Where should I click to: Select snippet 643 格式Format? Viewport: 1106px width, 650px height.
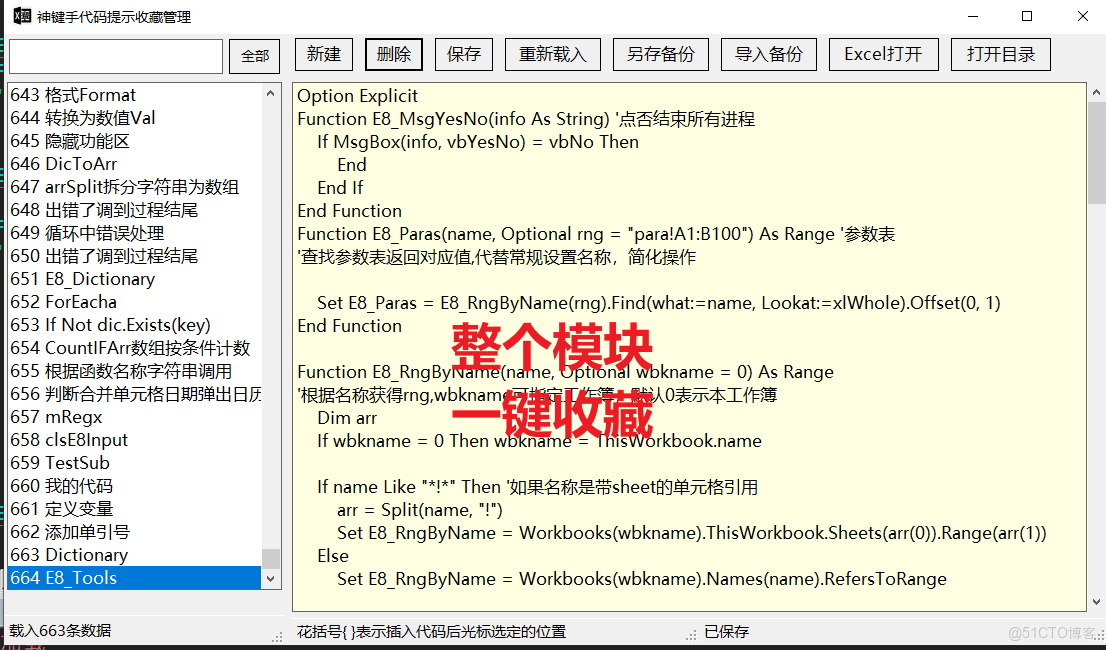(x=120, y=94)
